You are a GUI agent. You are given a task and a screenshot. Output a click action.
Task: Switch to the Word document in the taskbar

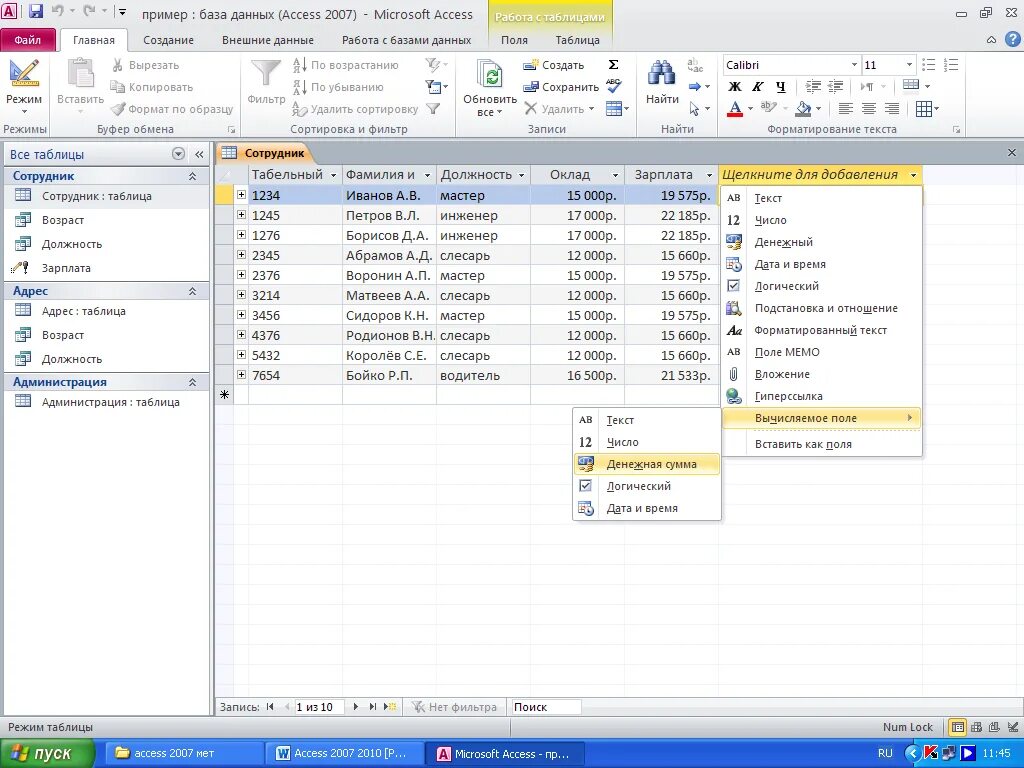click(344, 754)
